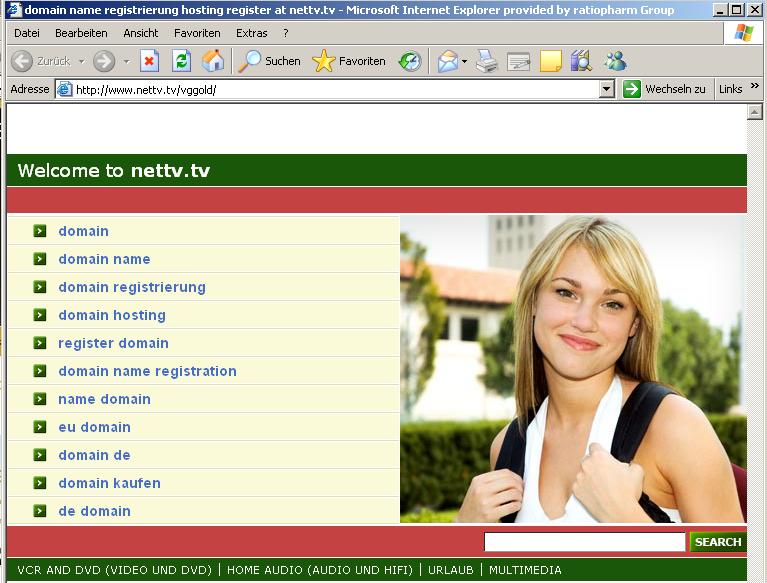Open the 'domain kaufen' link
This screenshot has width=767, height=583.
click(x=110, y=483)
